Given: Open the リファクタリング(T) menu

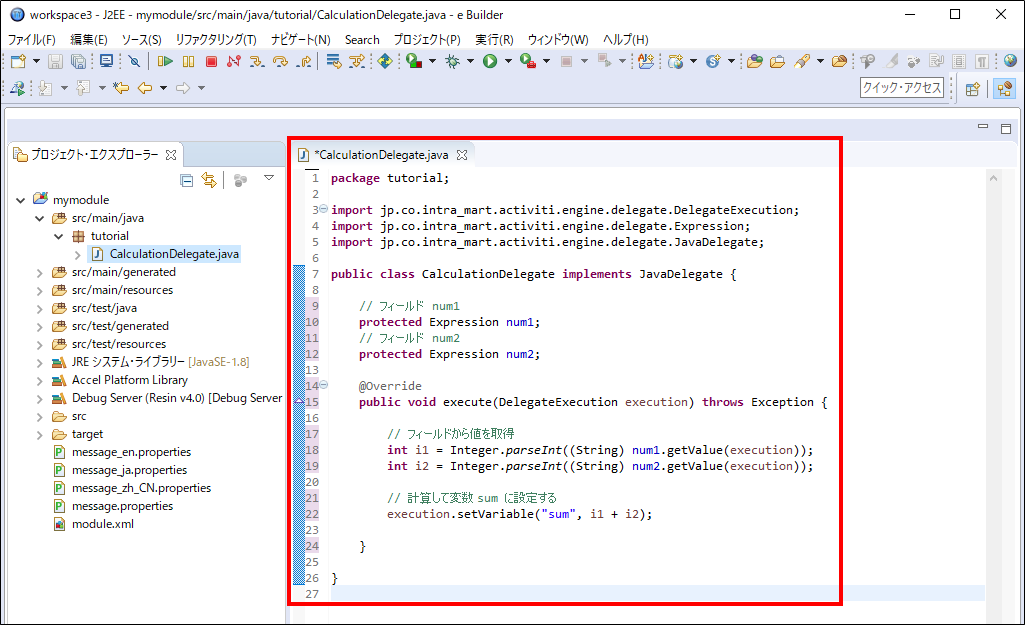Looking at the screenshot, I should (215, 39).
